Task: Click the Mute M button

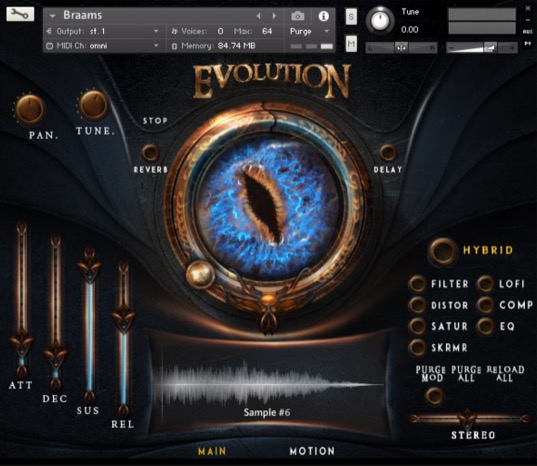Action: coord(351,43)
